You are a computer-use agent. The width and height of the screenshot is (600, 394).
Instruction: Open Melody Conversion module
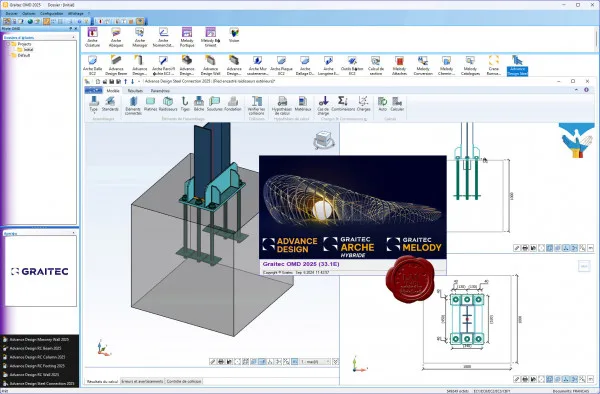pos(423,65)
